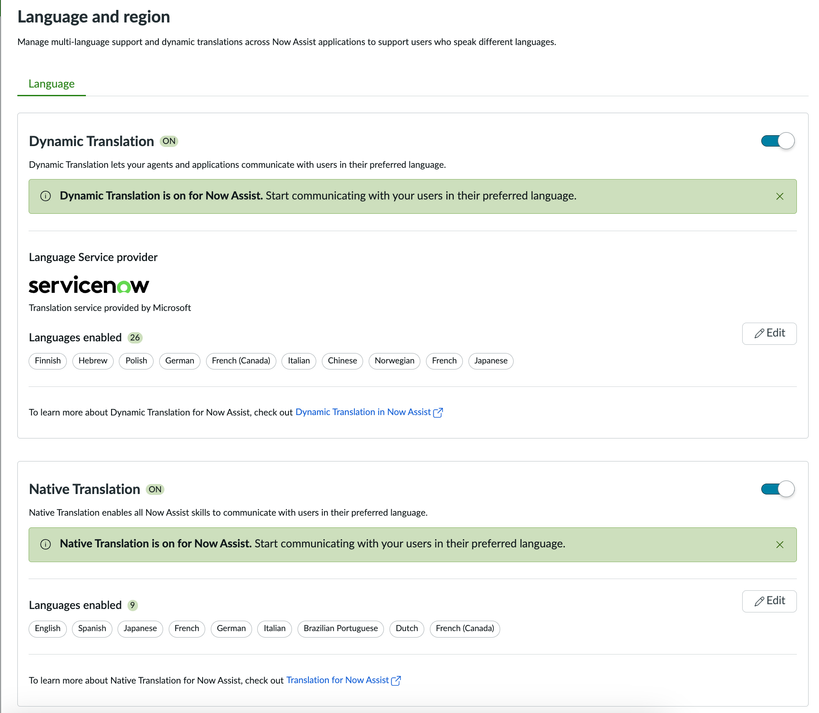The width and height of the screenshot is (819, 713).
Task: Dismiss the Dynamic Translation notification banner
Action: click(780, 196)
